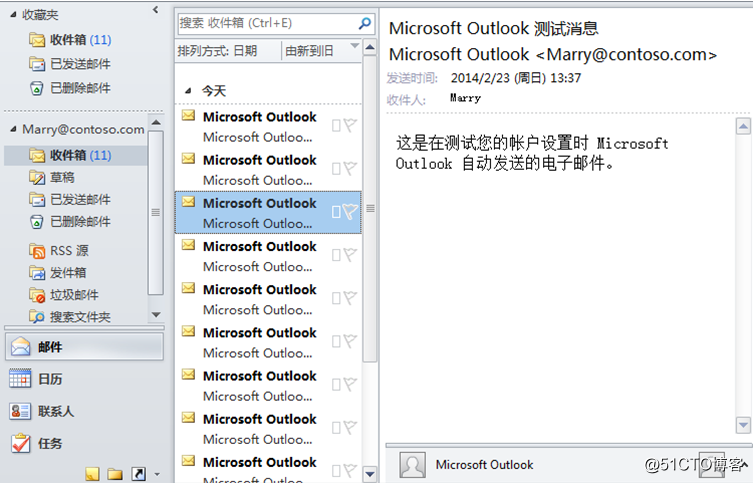
Task: Open the 发件箱 outbox folder
Action: click(58, 273)
